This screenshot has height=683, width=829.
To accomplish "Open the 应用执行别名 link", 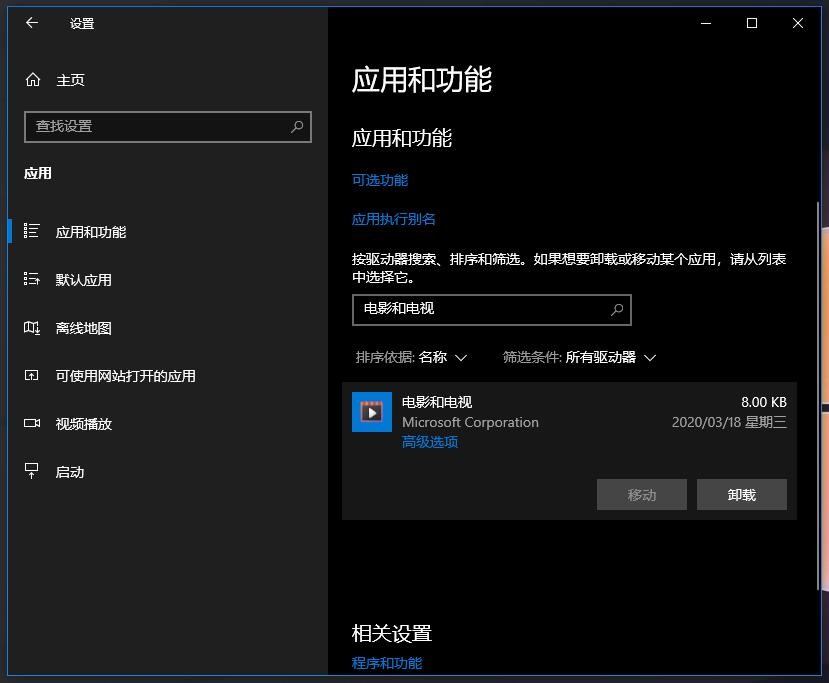I will [x=394, y=219].
